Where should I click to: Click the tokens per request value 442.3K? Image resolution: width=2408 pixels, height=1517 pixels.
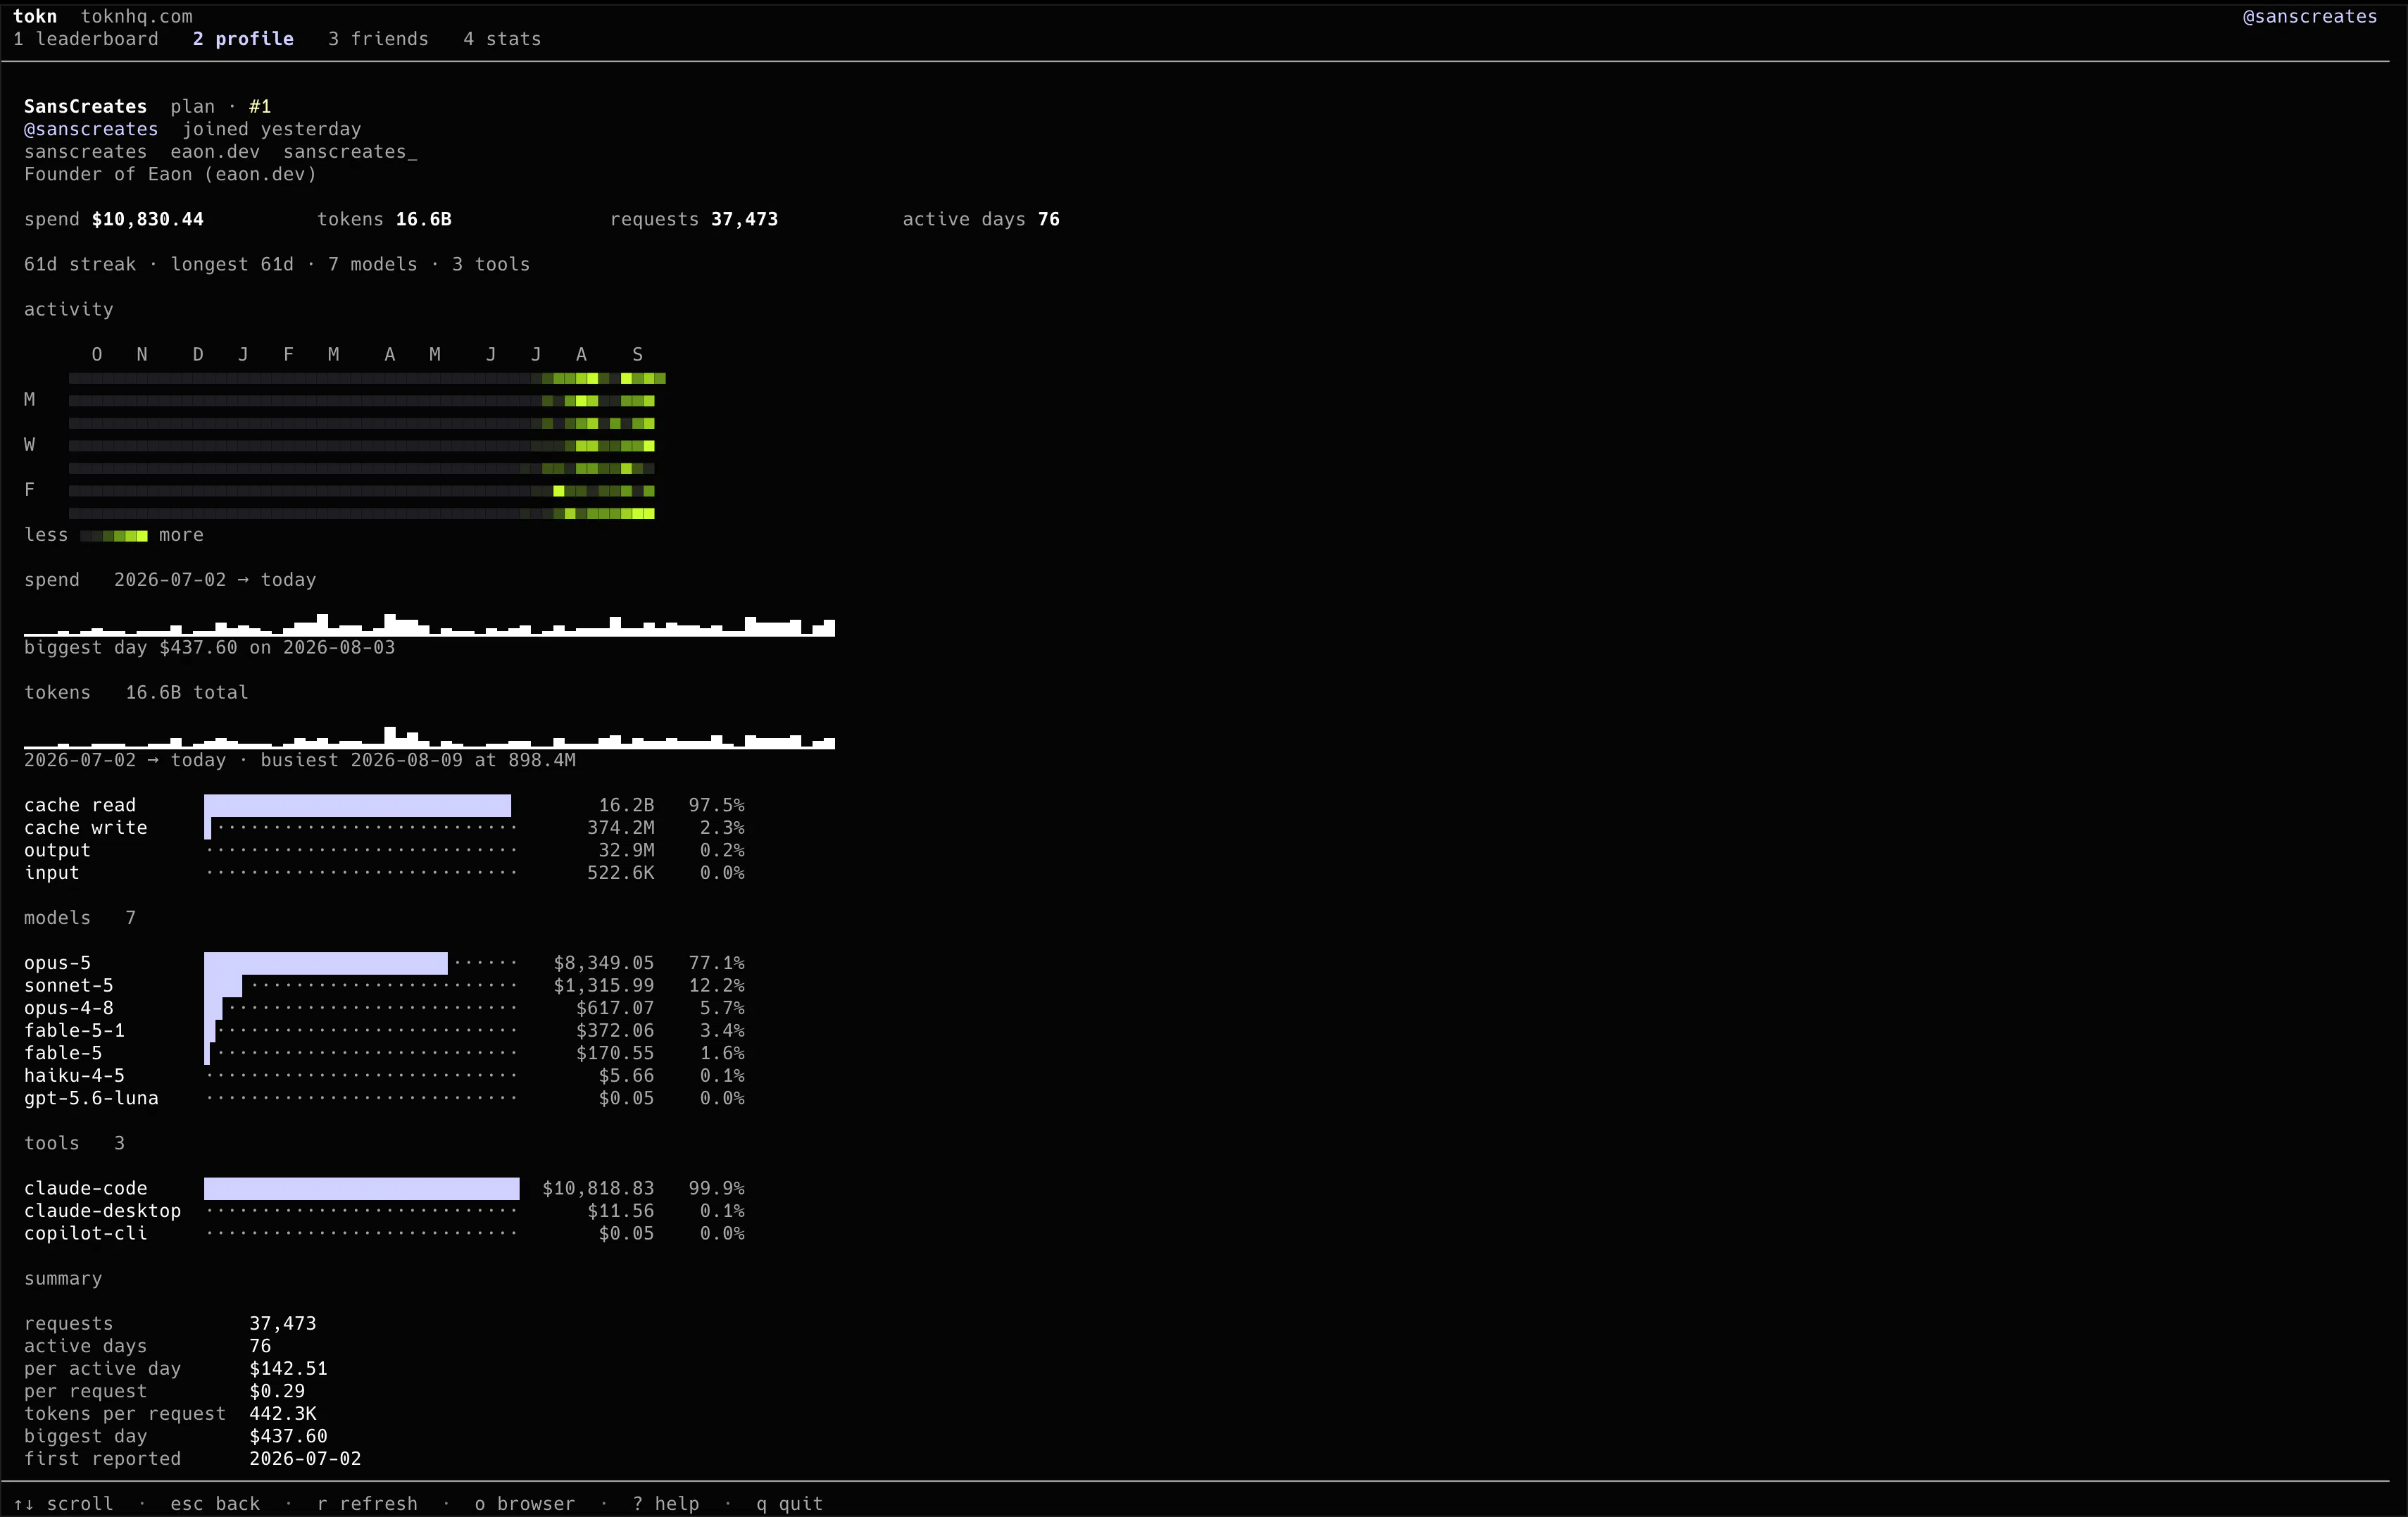(x=283, y=1414)
